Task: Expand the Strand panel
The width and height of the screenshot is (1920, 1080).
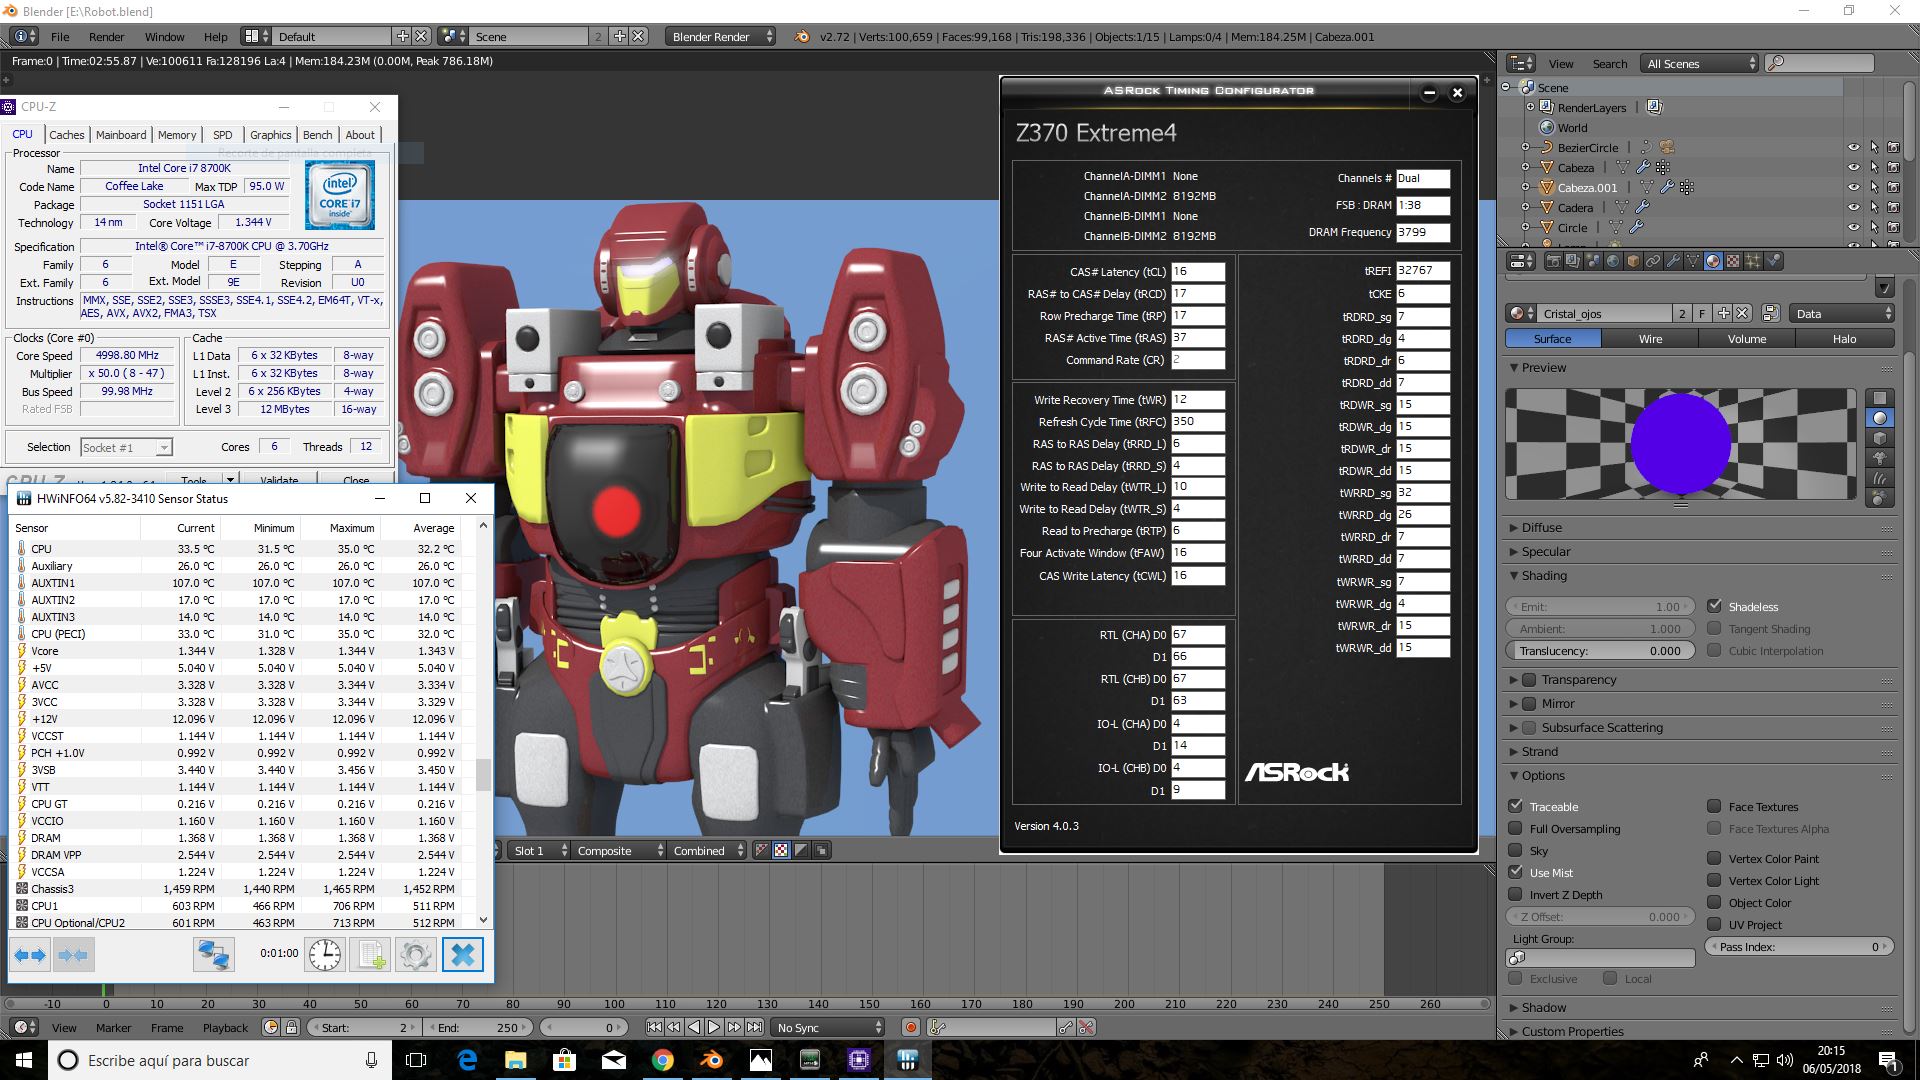Action: [1539, 752]
